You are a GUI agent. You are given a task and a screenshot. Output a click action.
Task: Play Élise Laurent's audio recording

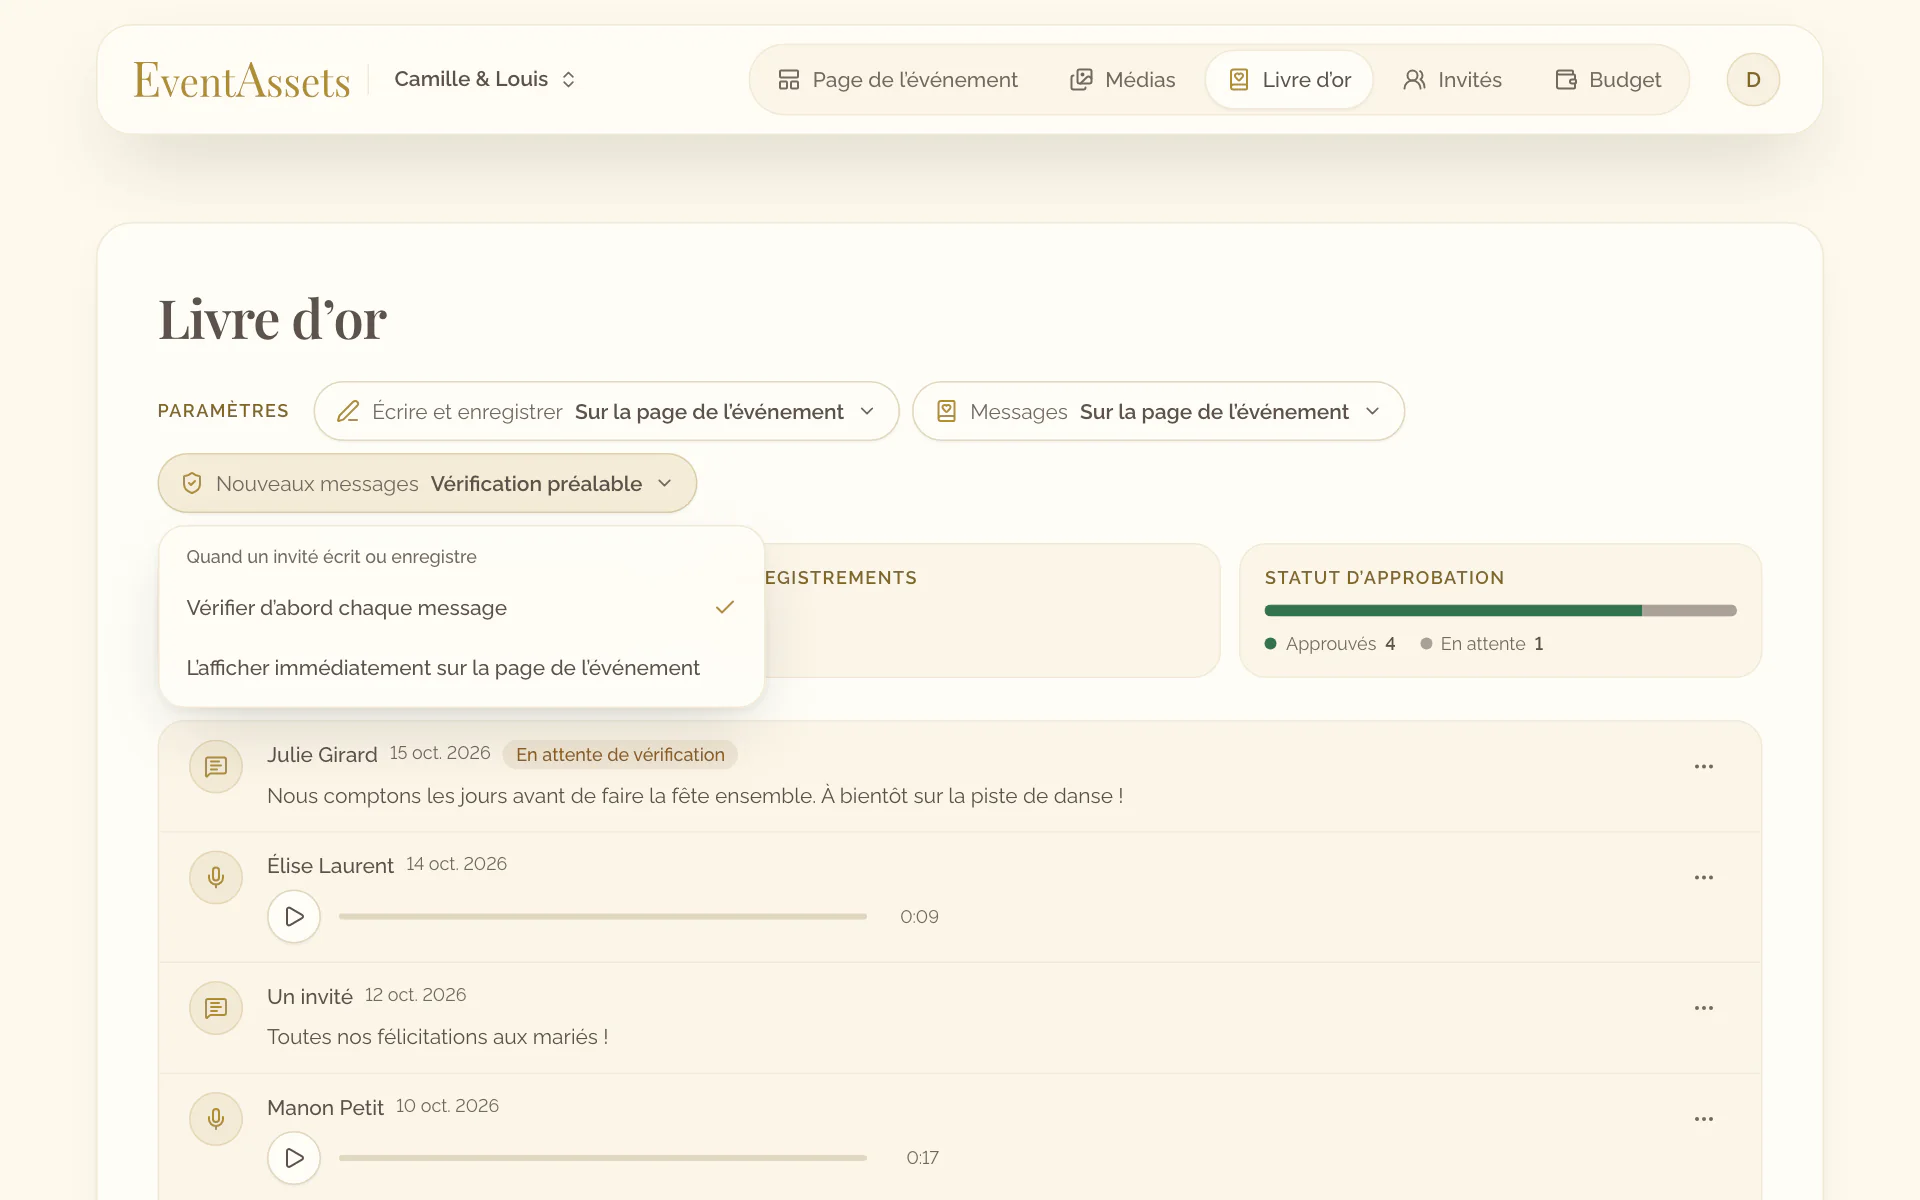[x=294, y=917]
